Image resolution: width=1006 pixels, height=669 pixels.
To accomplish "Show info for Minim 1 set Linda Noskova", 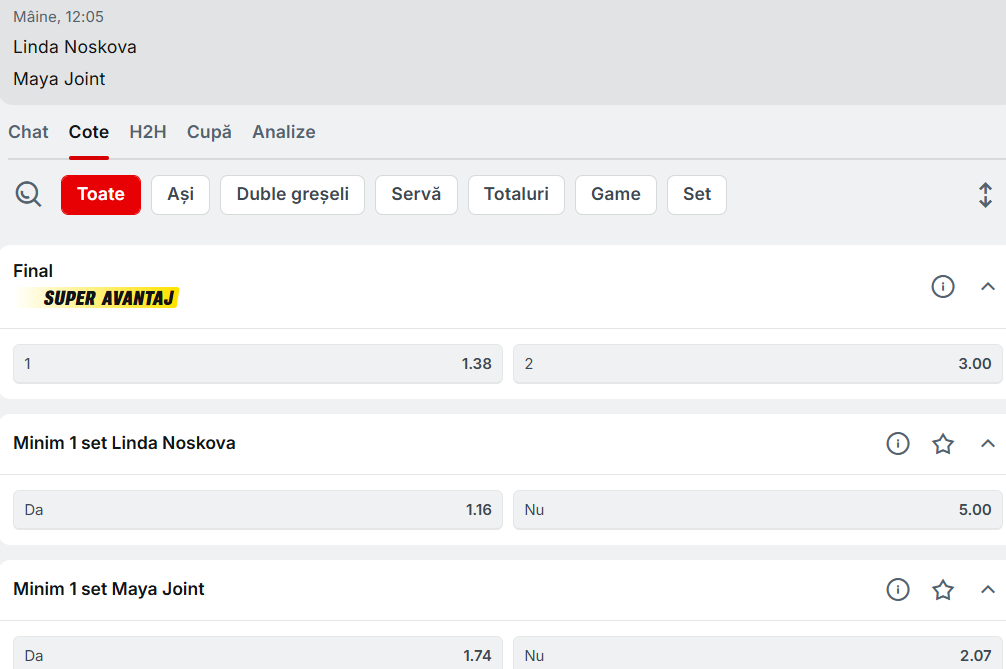I will (898, 443).
